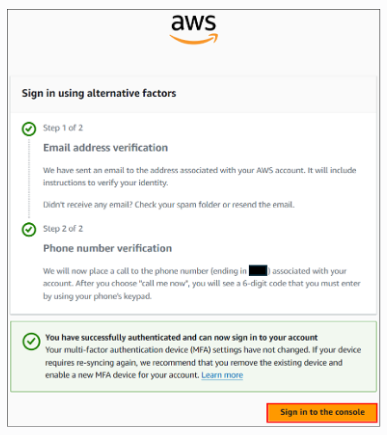Click the AWS logo at top
The width and height of the screenshot is (387, 435).
pos(194,29)
